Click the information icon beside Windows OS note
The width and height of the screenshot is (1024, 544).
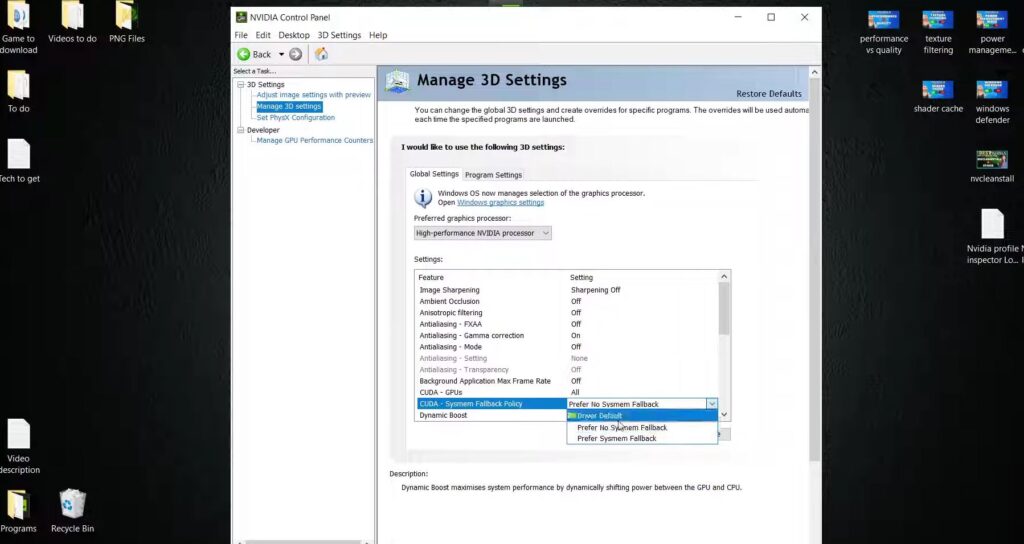[423, 197]
